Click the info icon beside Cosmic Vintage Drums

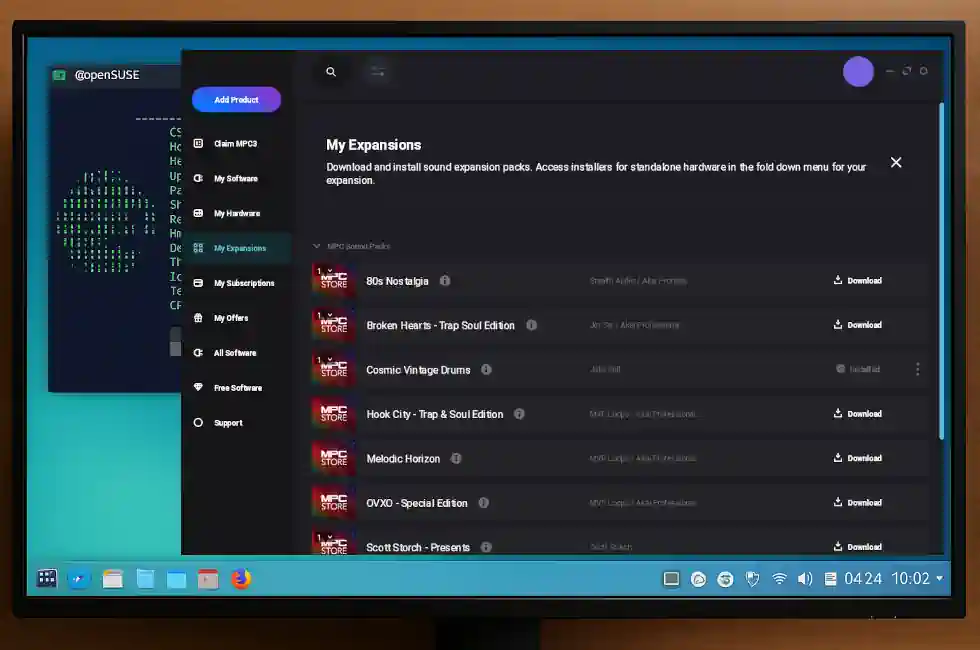486,369
